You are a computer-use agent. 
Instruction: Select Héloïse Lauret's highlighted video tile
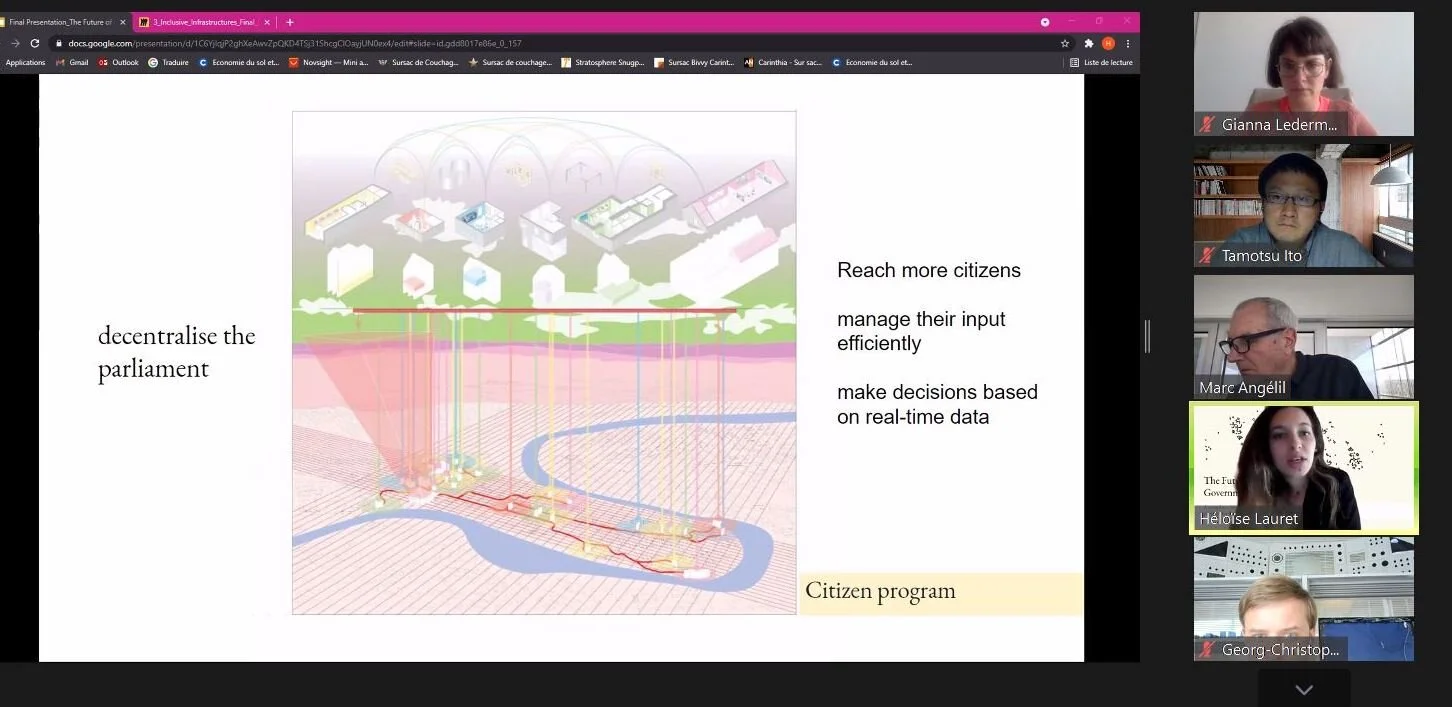1304,468
